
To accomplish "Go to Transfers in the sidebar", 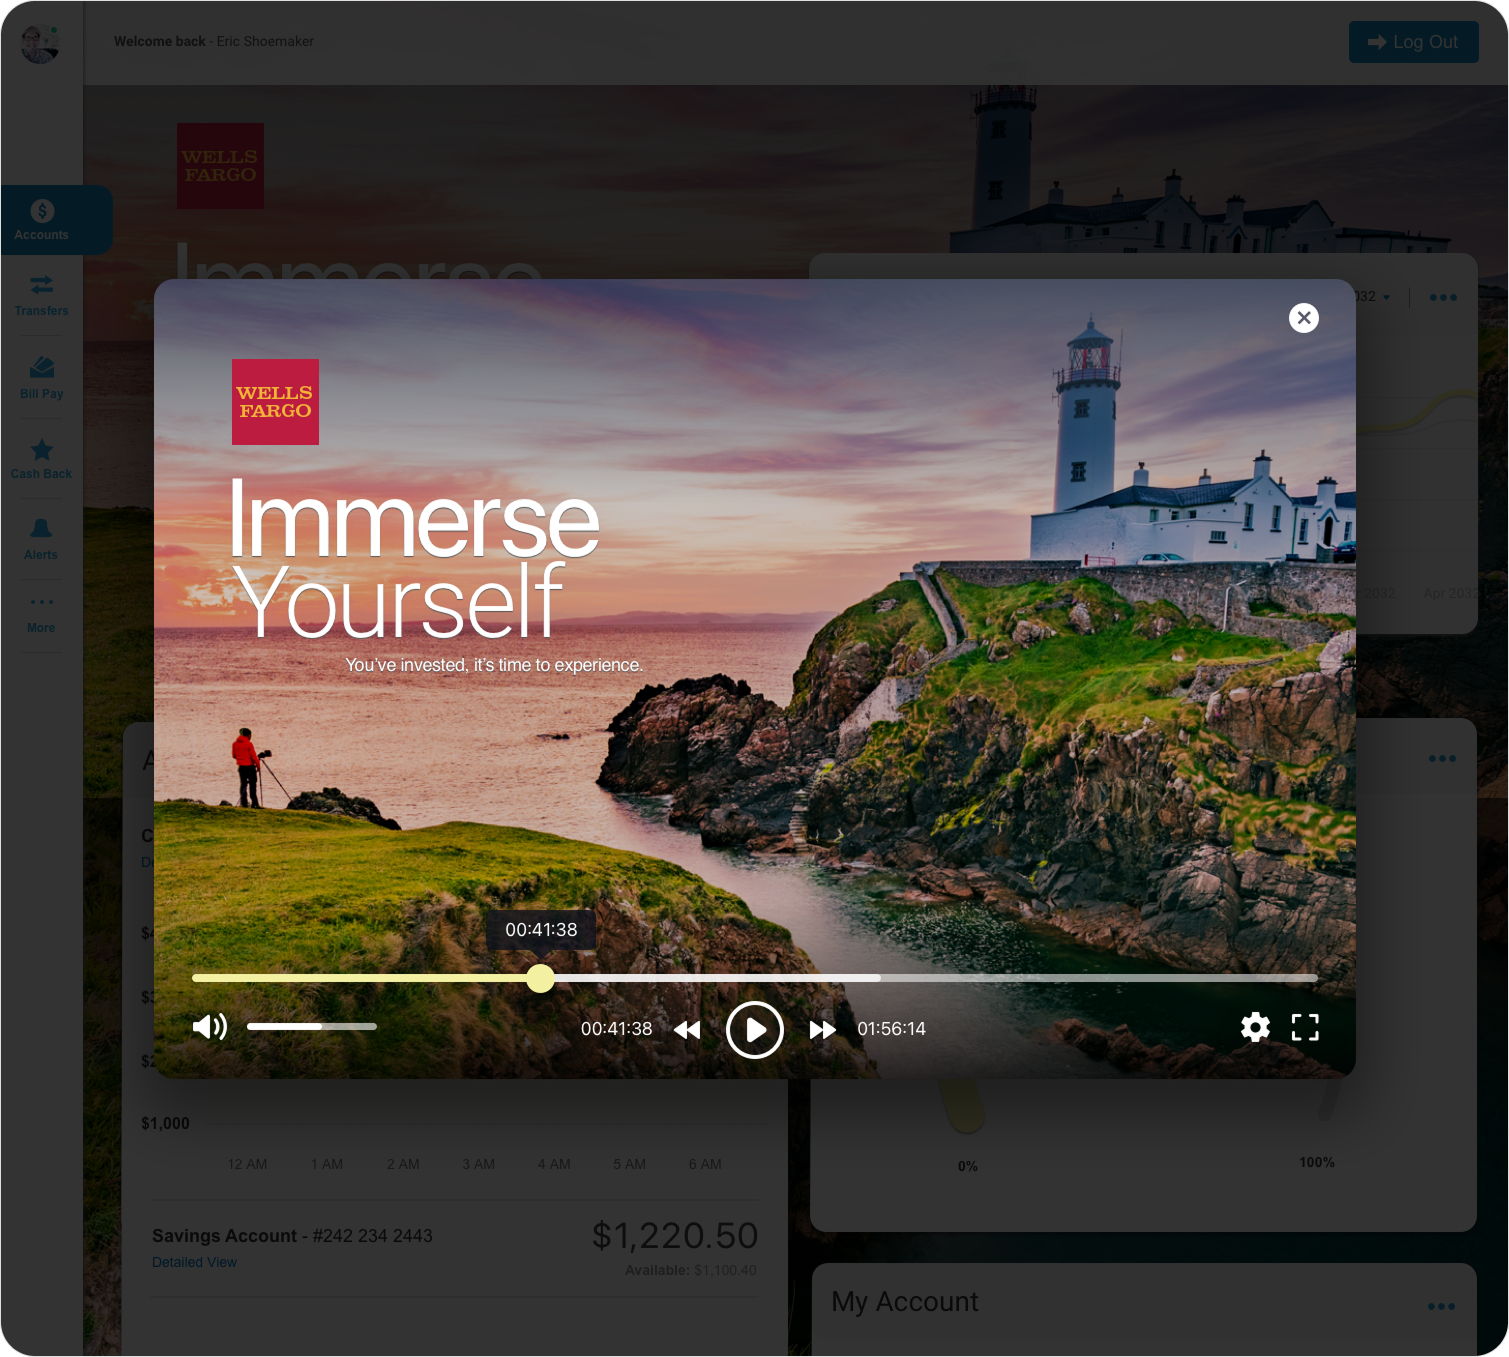I will coord(42,296).
